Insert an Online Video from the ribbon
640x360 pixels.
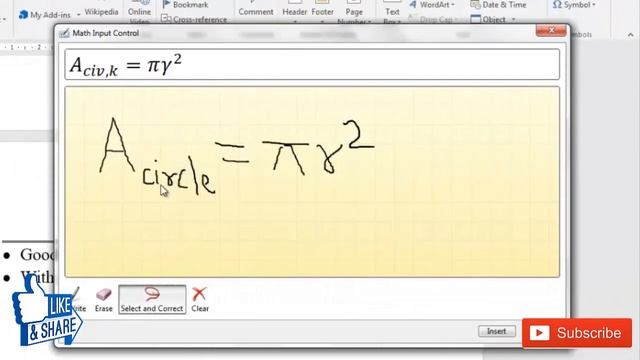(139, 12)
